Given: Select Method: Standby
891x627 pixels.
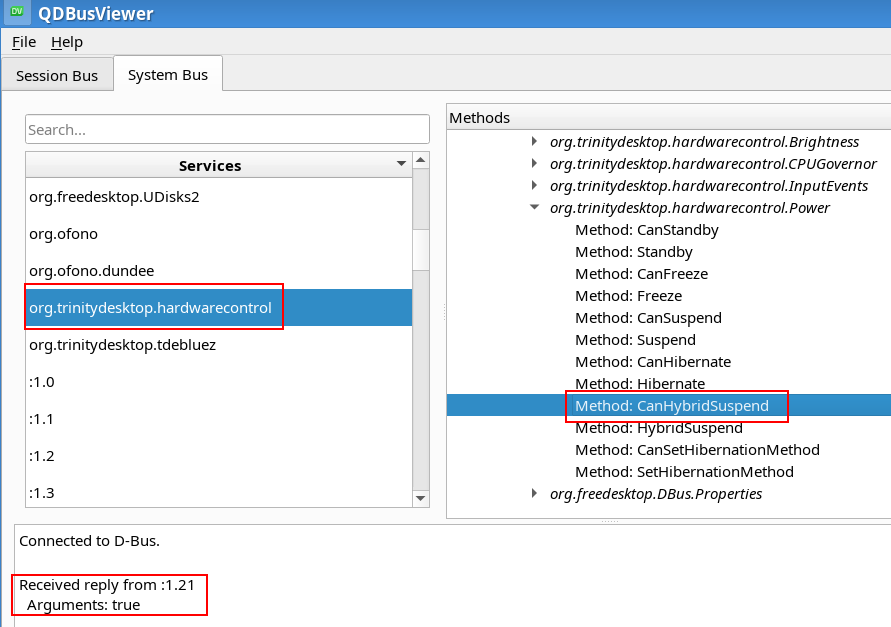Looking at the screenshot, I should (634, 252).
